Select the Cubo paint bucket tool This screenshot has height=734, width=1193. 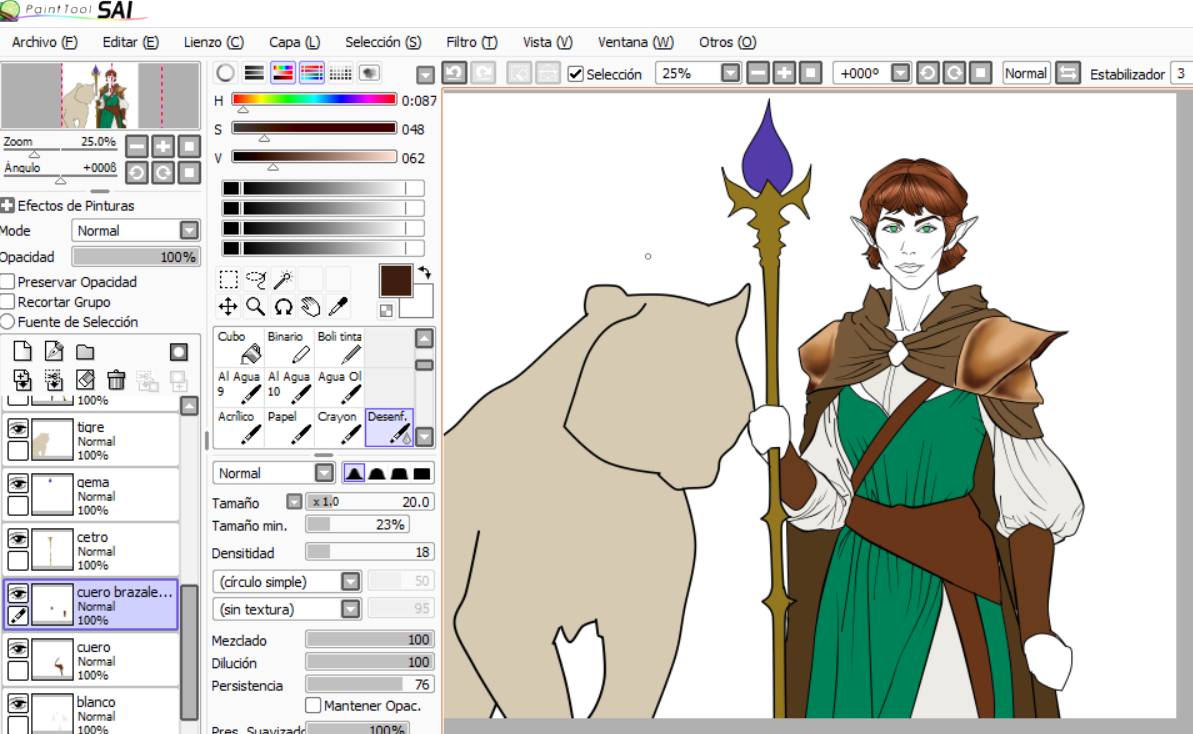click(238, 346)
